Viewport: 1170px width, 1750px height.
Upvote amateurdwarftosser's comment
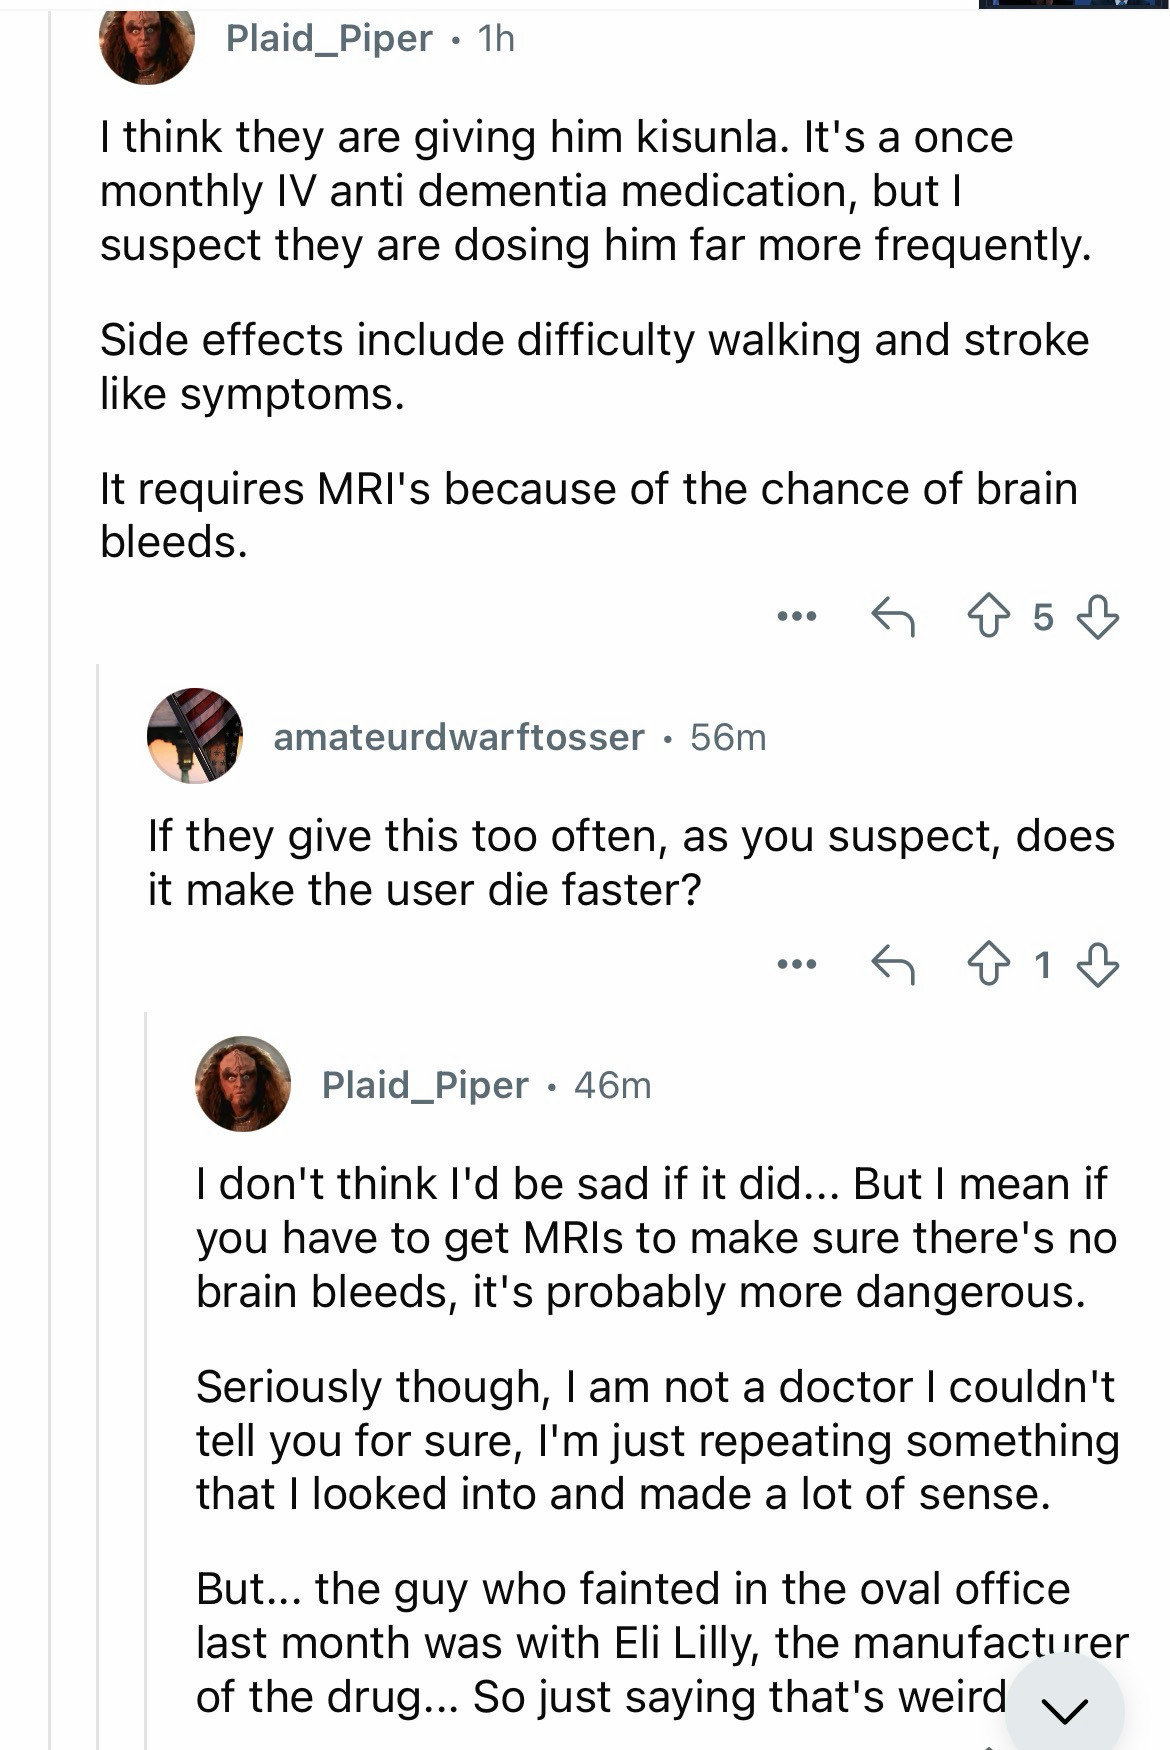coord(989,965)
